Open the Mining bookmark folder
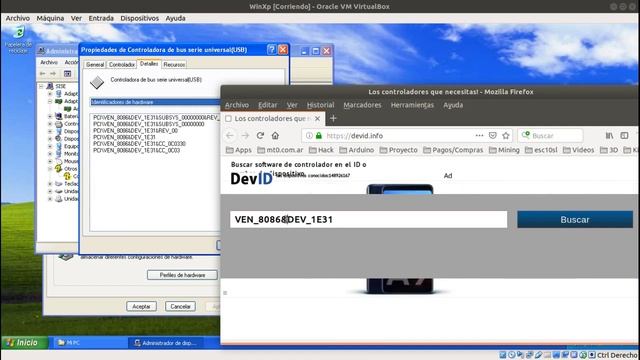 (504, 150)
